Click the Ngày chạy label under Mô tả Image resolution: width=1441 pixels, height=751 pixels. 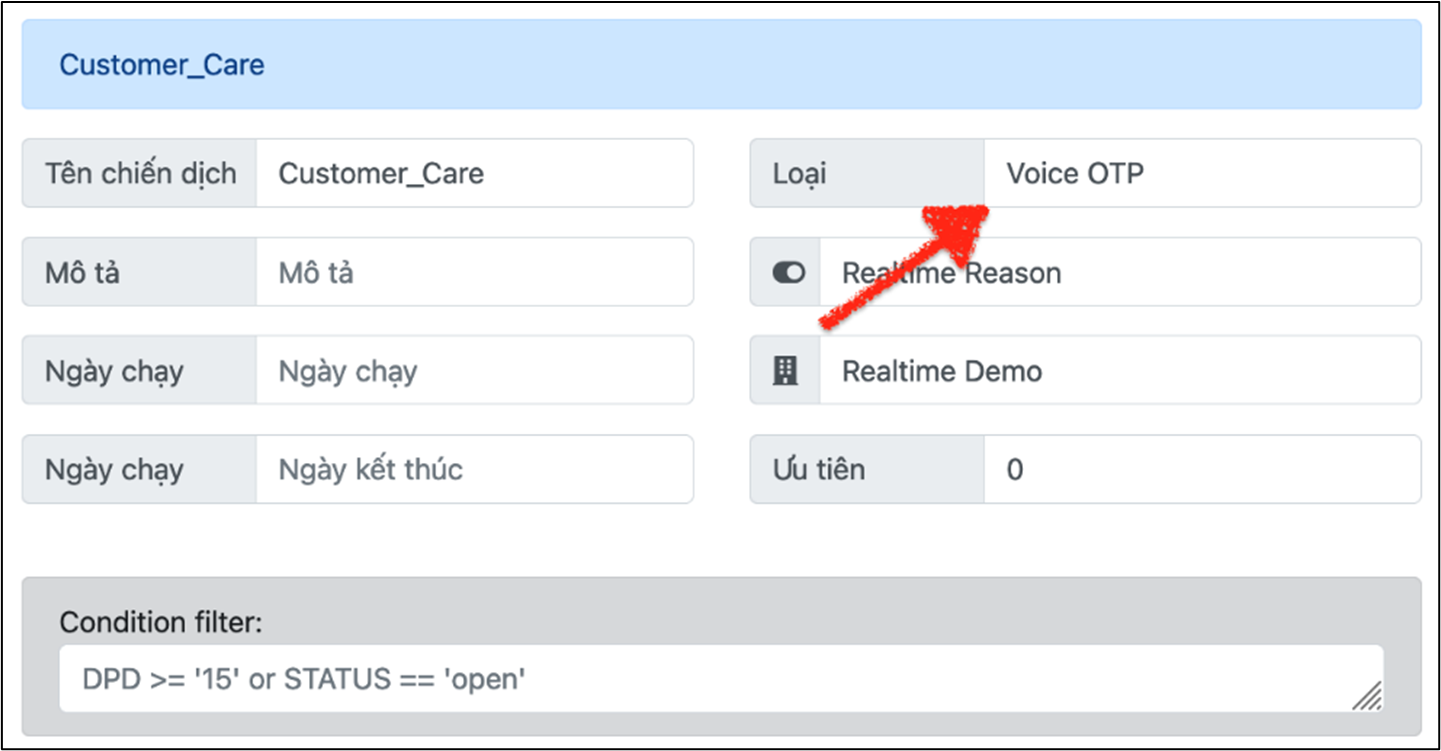(x=114, y=371)
